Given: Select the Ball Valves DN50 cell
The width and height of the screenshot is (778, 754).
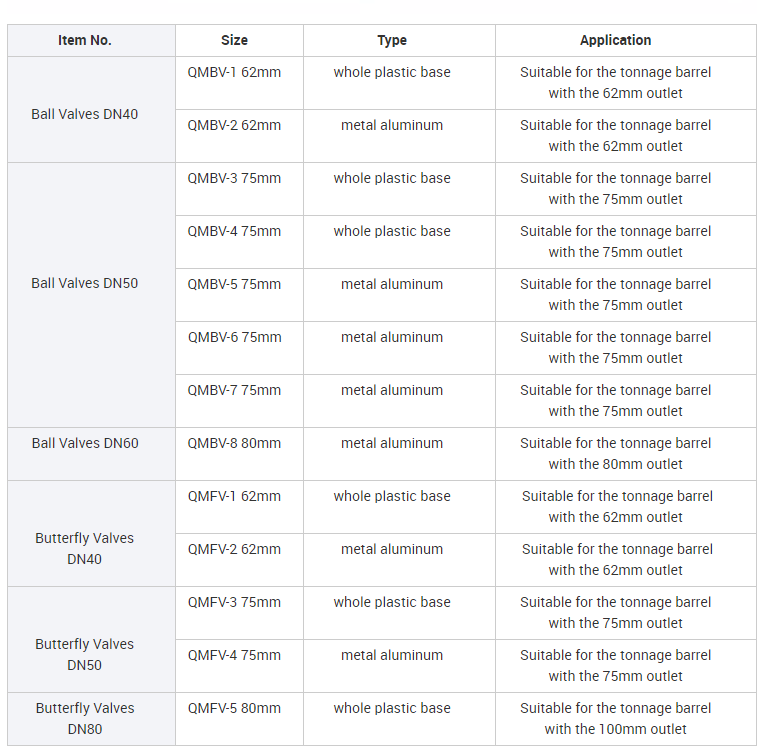Looking at the screenshot, I should point(85,283).
